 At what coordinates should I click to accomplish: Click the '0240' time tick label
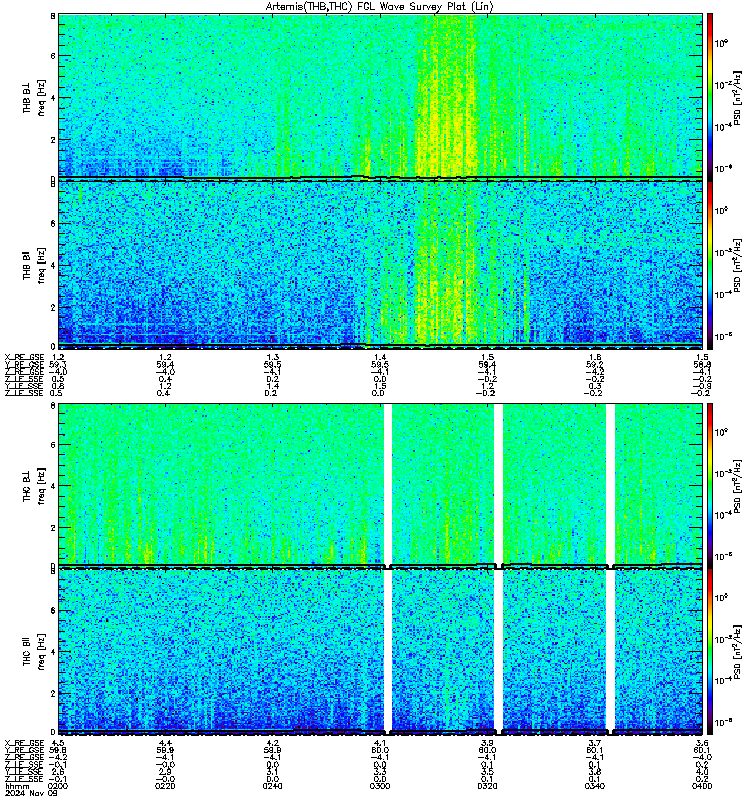tap(272, 786)
